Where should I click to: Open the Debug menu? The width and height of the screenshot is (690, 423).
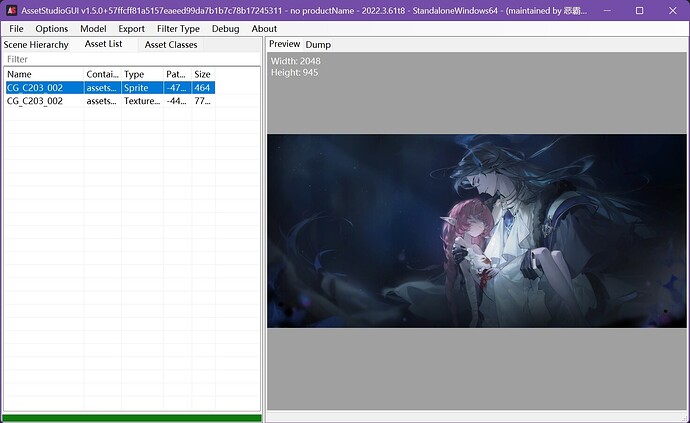[225, 29]
